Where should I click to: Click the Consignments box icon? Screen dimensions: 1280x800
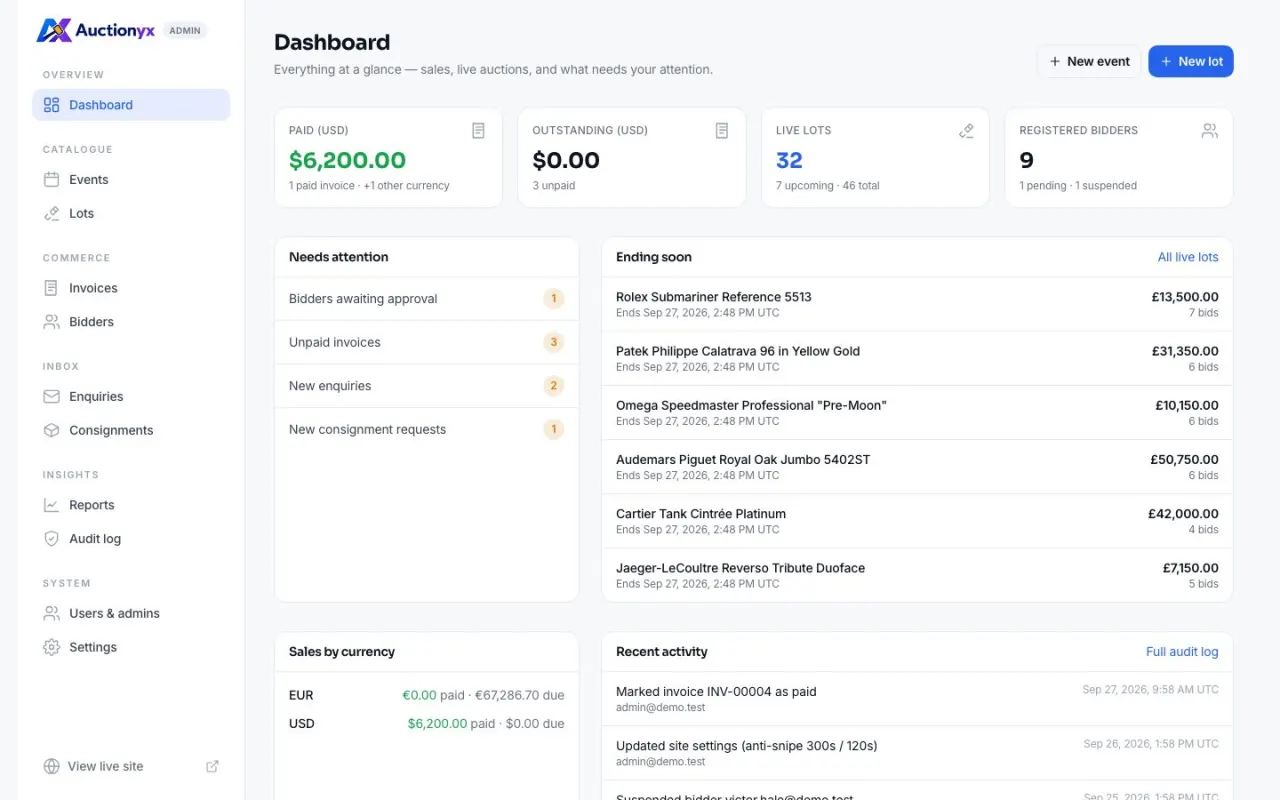coord(51,431)
